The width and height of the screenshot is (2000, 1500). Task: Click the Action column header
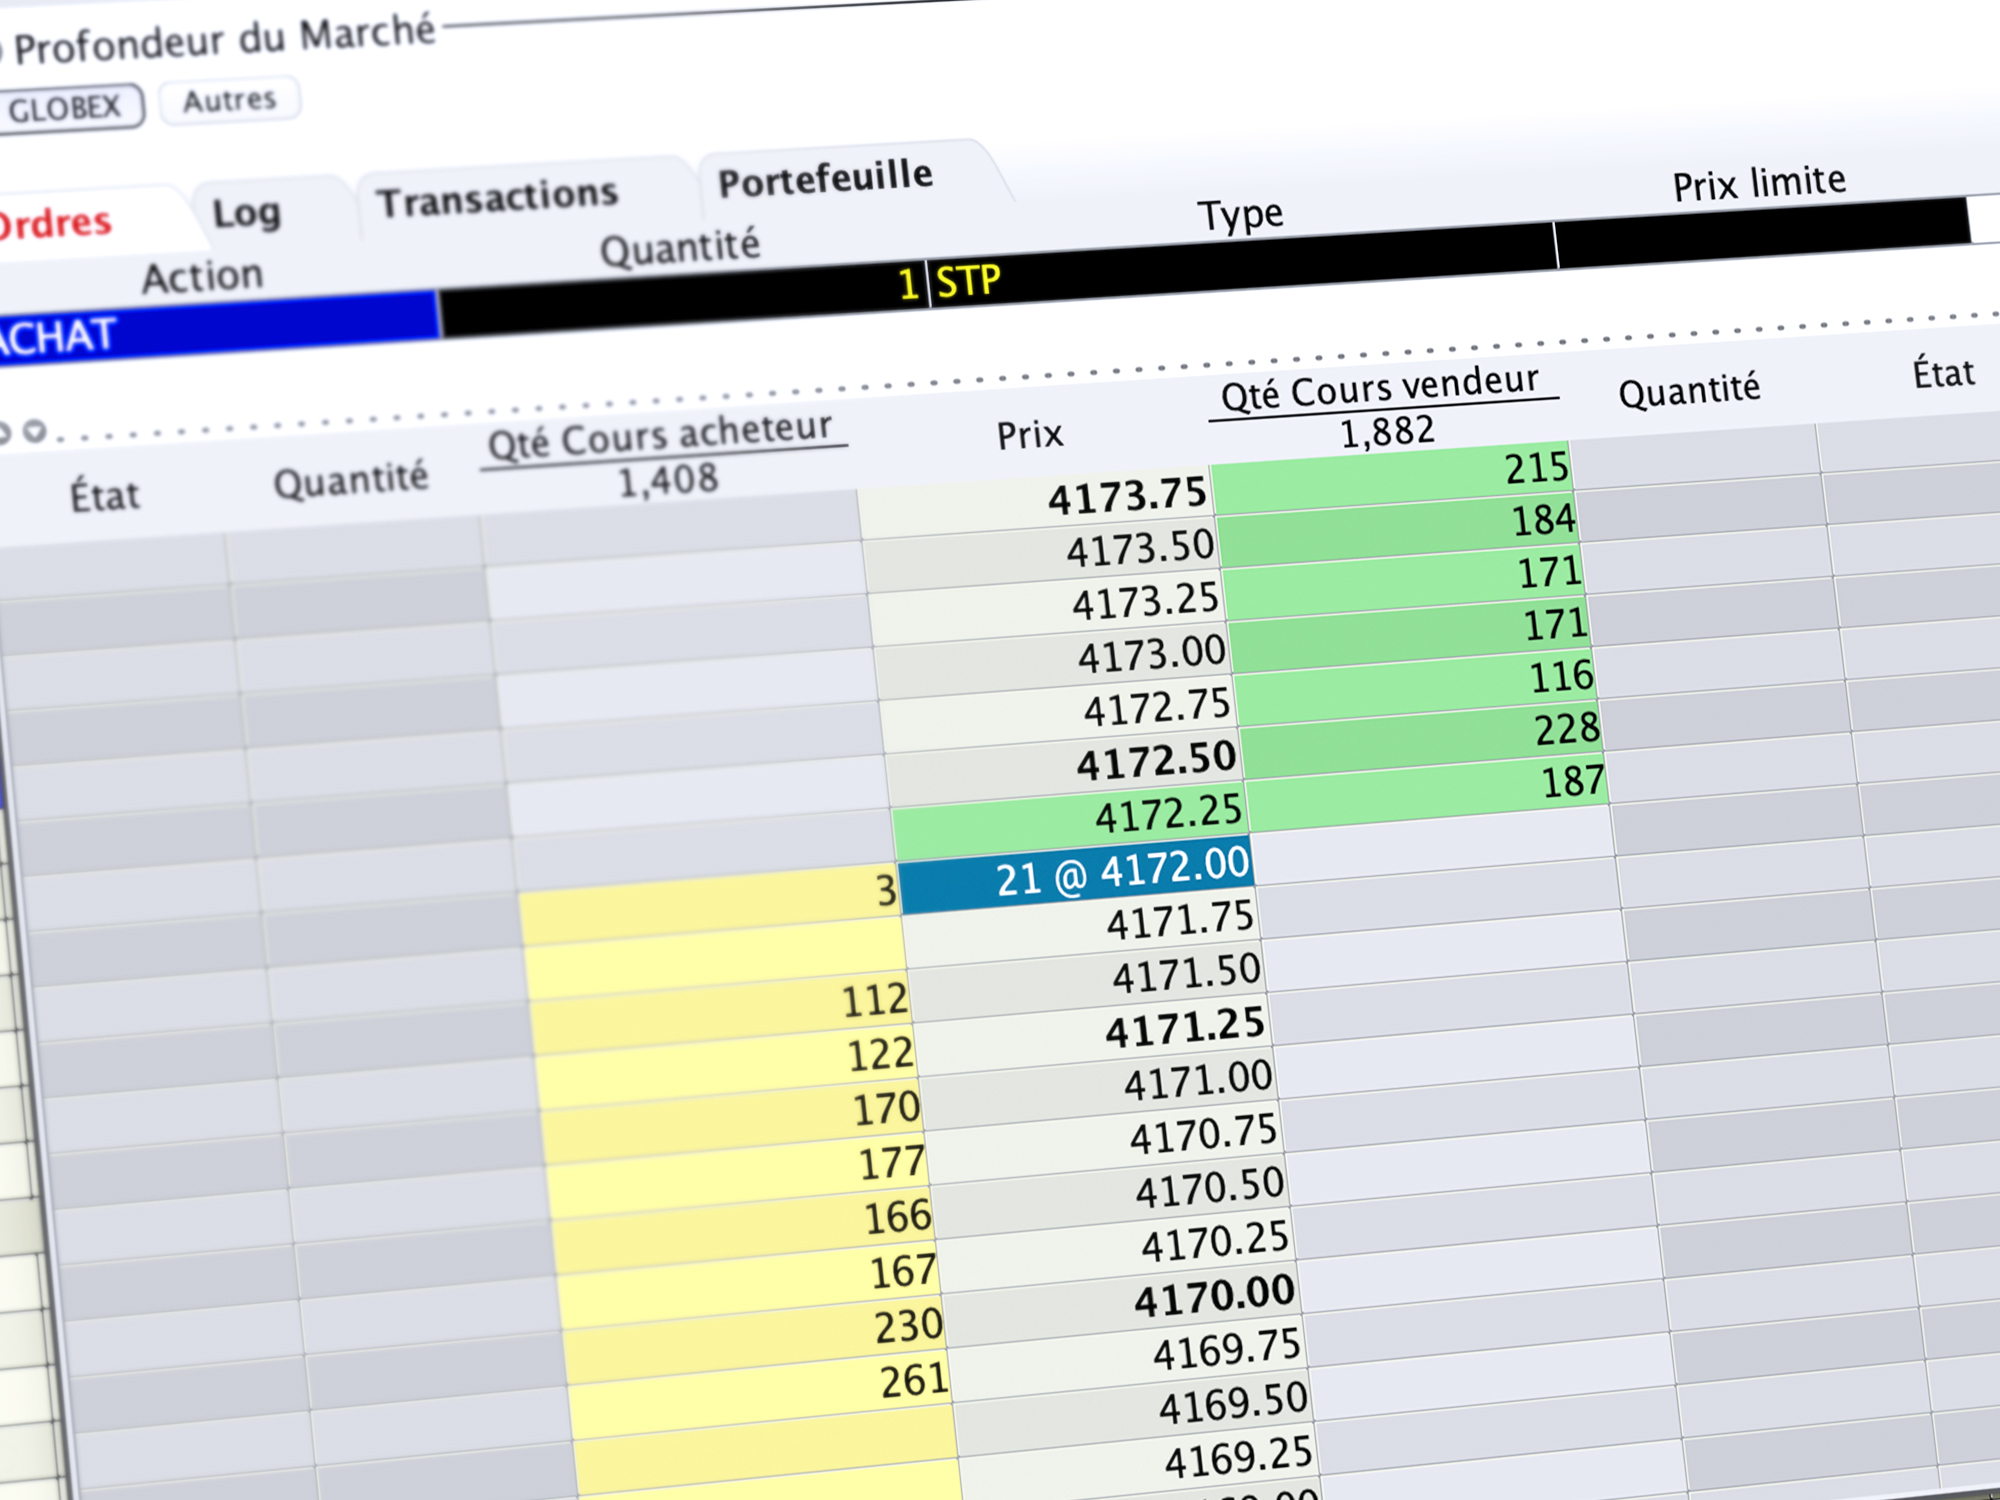202,277
